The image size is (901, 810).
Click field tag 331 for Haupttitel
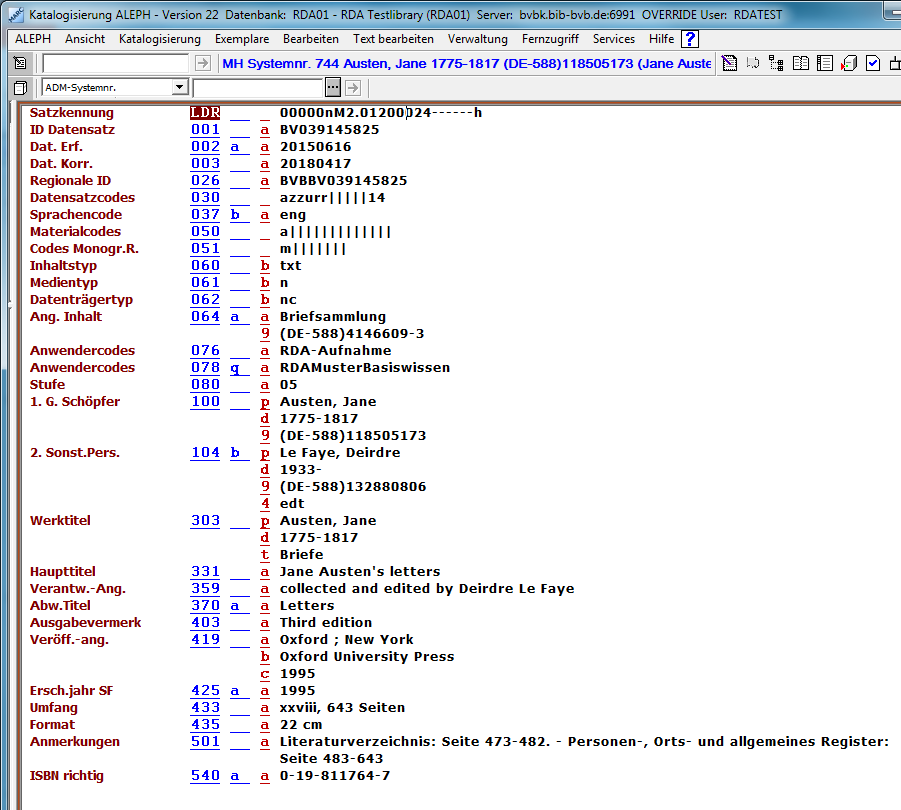tap(205, 572)
